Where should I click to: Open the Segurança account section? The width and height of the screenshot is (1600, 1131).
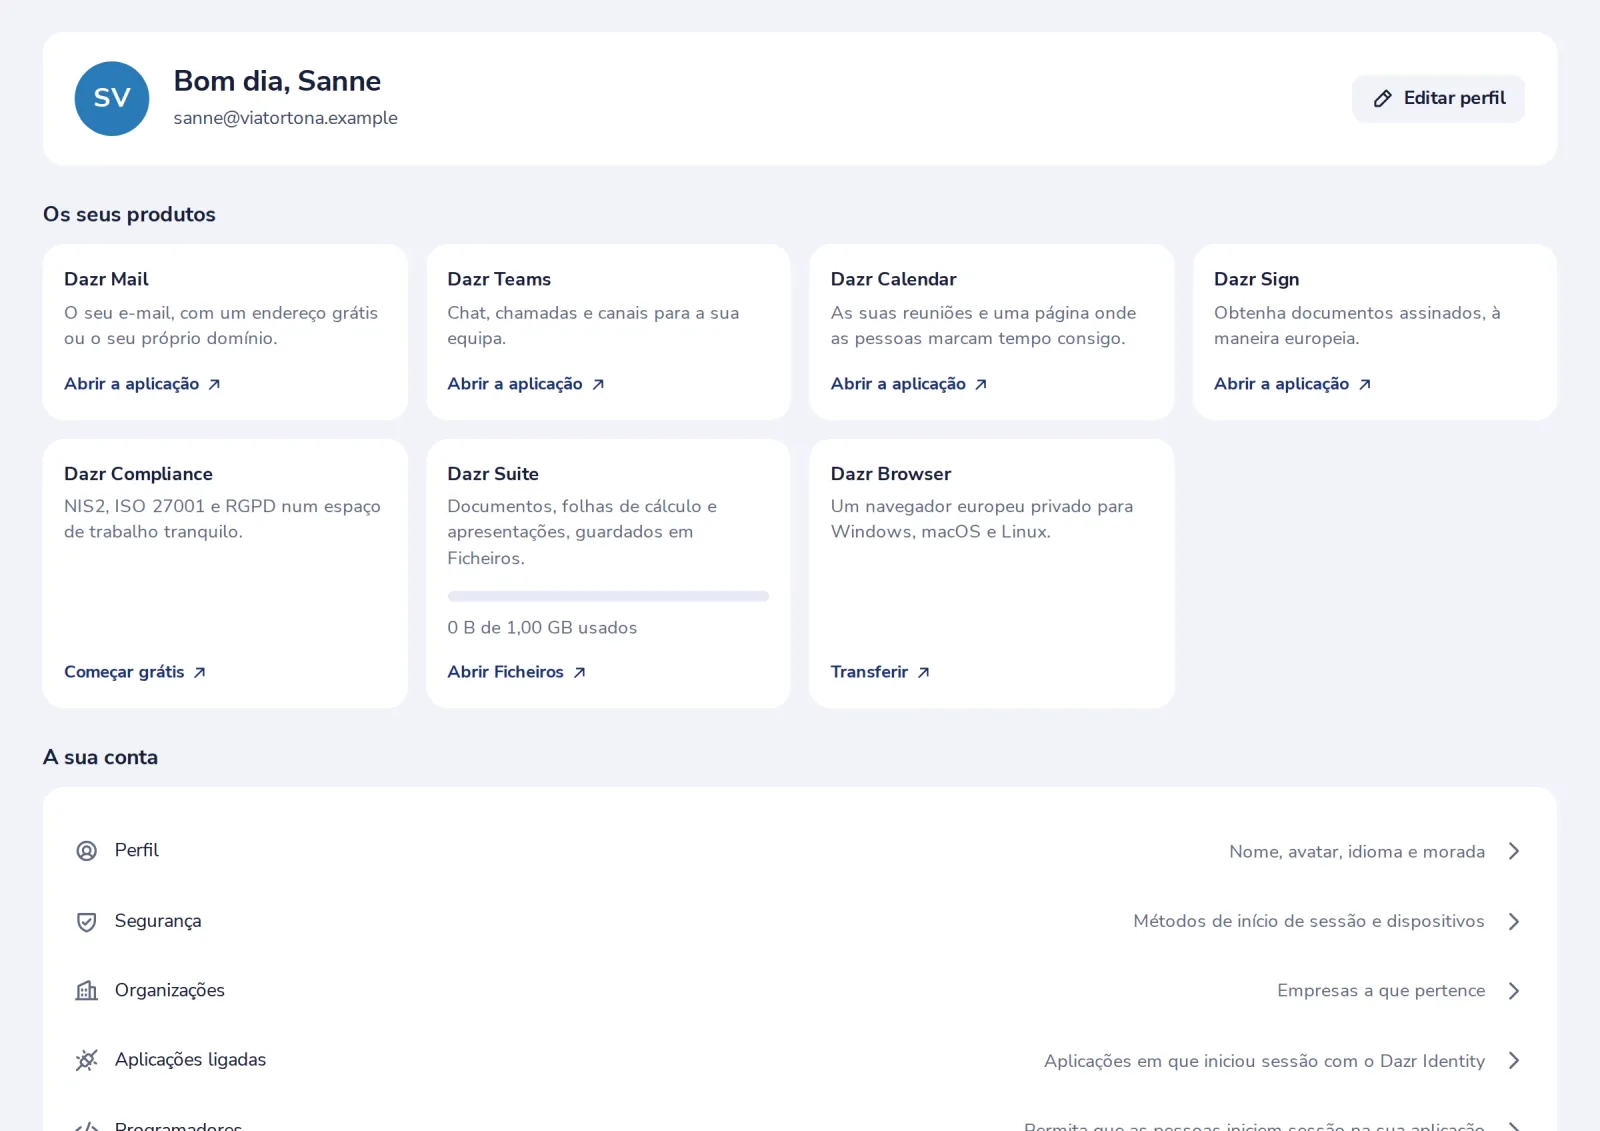(800, 921)
